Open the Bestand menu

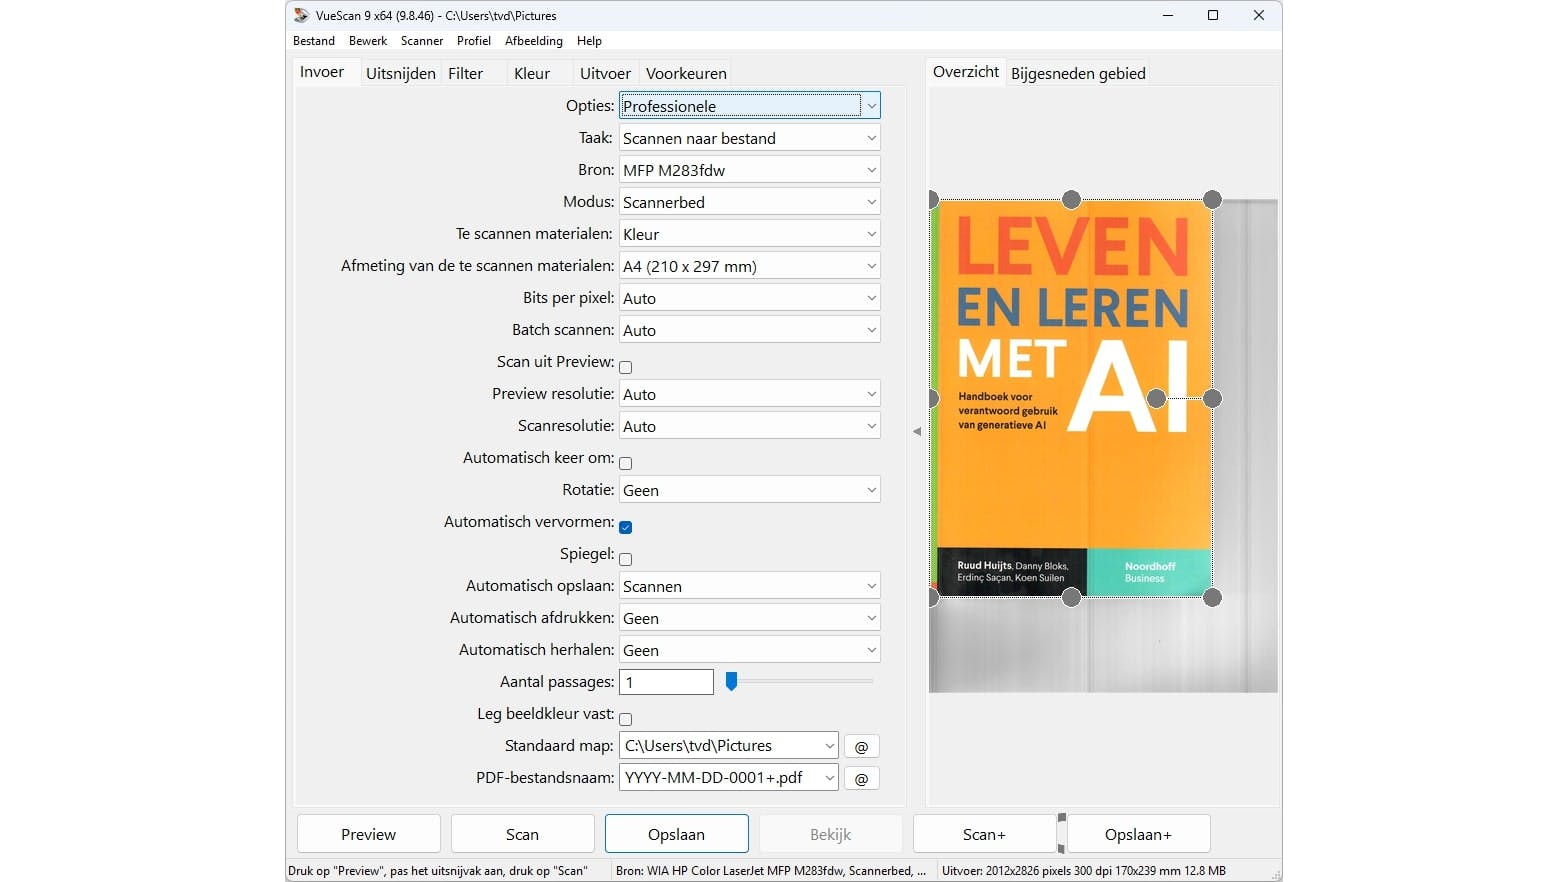click(314, 41)
